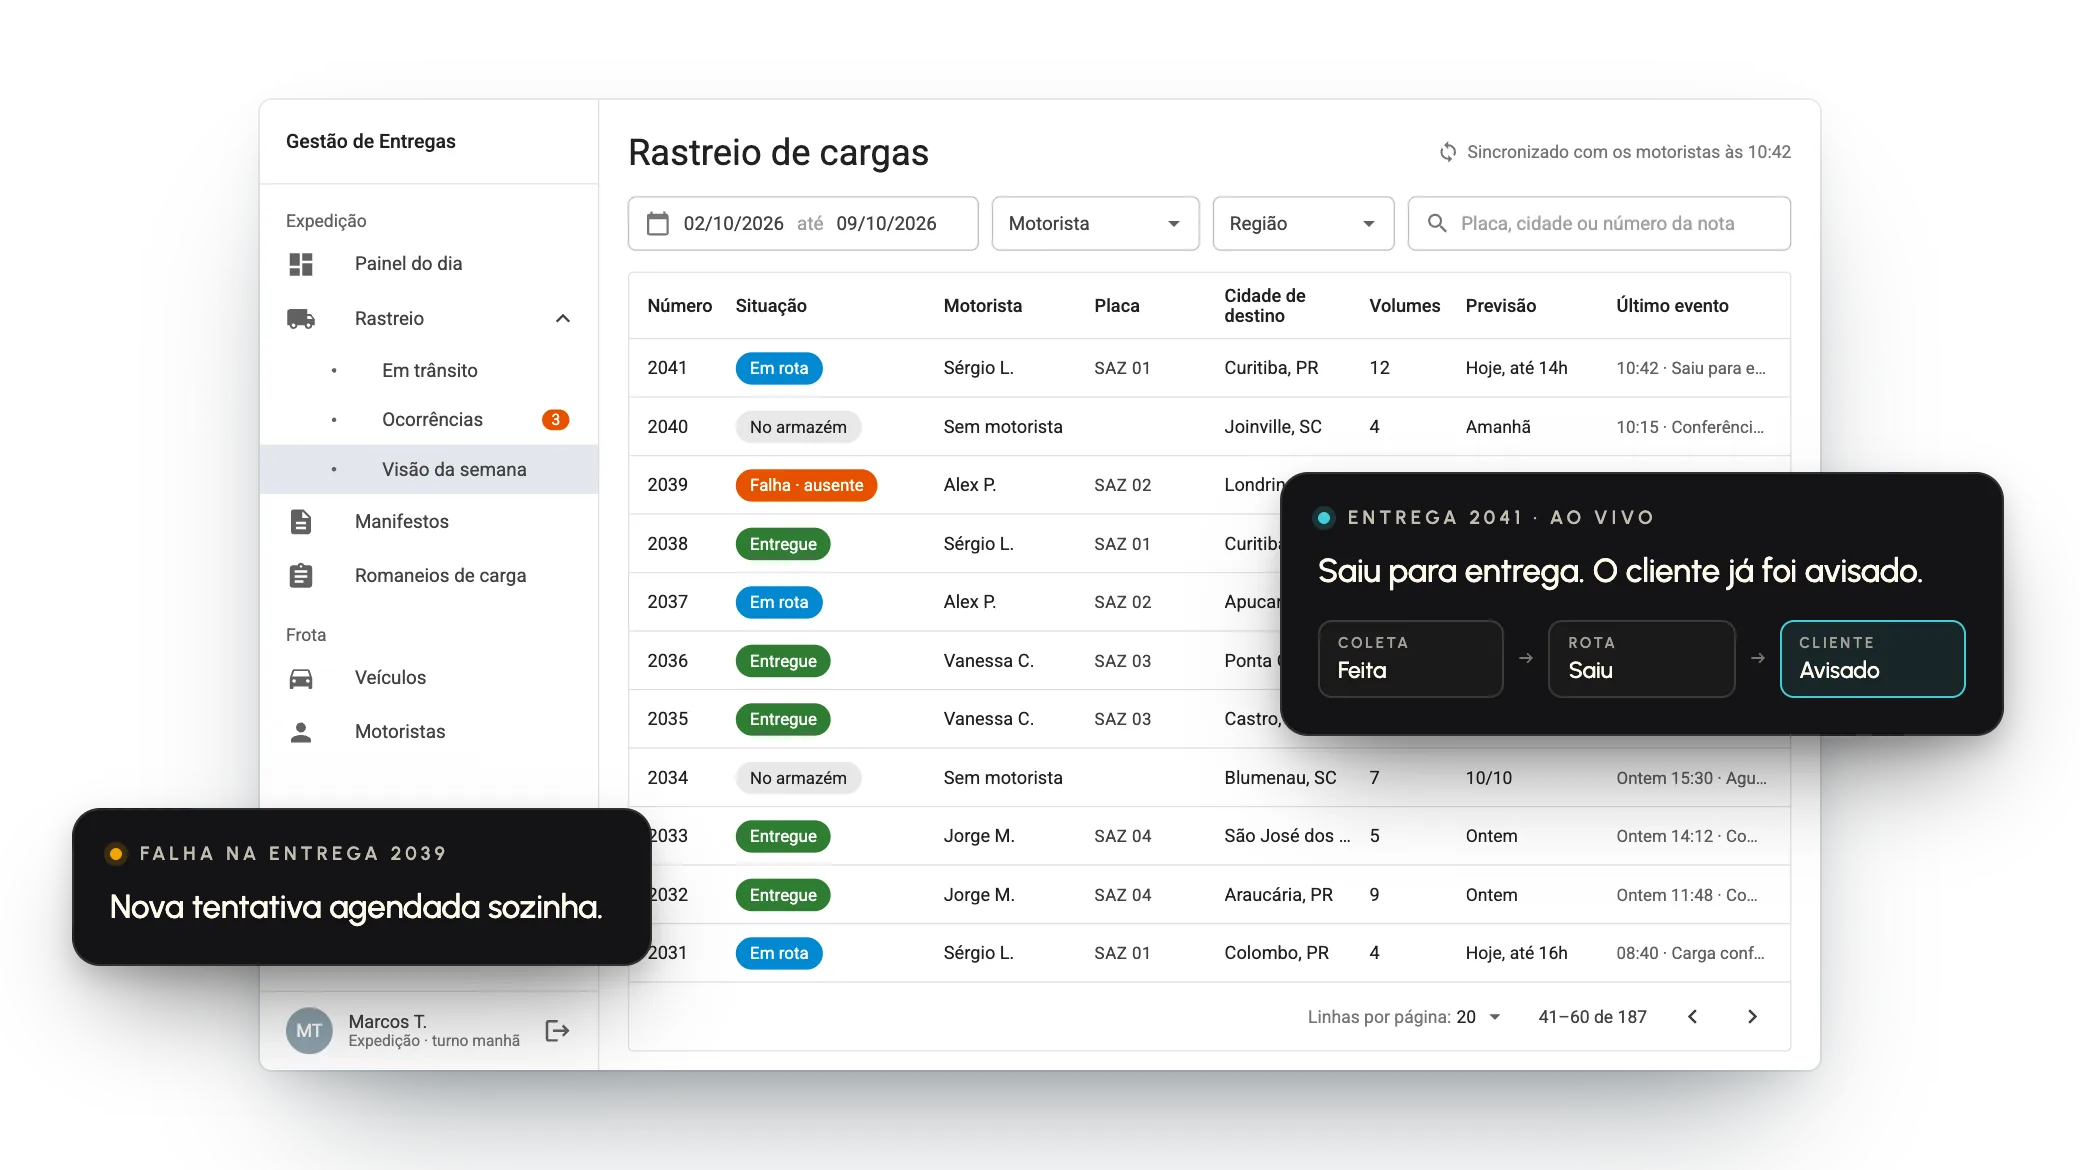Click Hoje, até 16h forecast cell
Screen dimensions: 2080x1170
click(1516, 953)
